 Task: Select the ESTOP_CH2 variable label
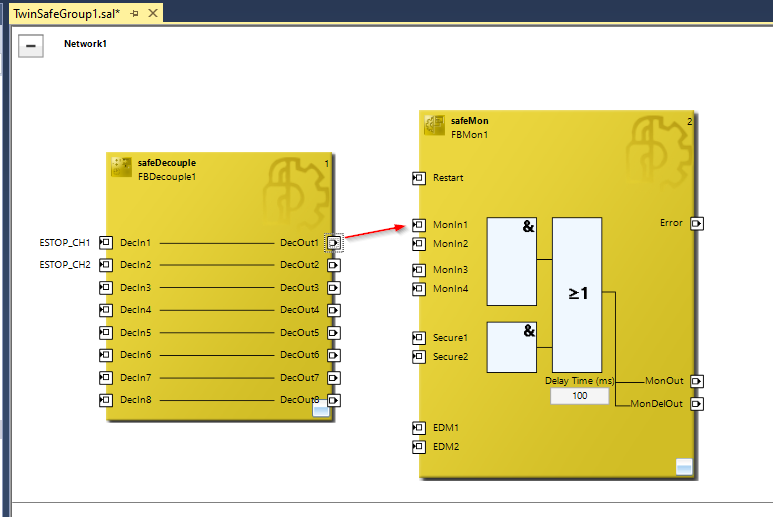coord(65,265)
